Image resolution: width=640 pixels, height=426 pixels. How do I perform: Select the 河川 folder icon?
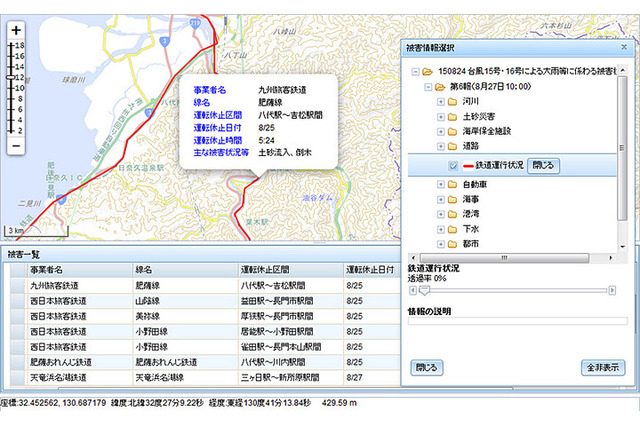point(452,102)
